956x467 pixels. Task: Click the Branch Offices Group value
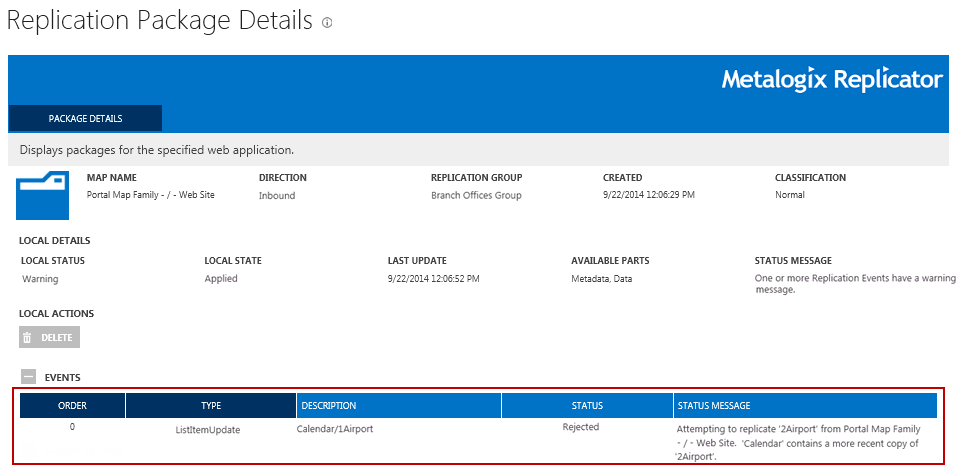pyautogui.click(x=476, y=196)
